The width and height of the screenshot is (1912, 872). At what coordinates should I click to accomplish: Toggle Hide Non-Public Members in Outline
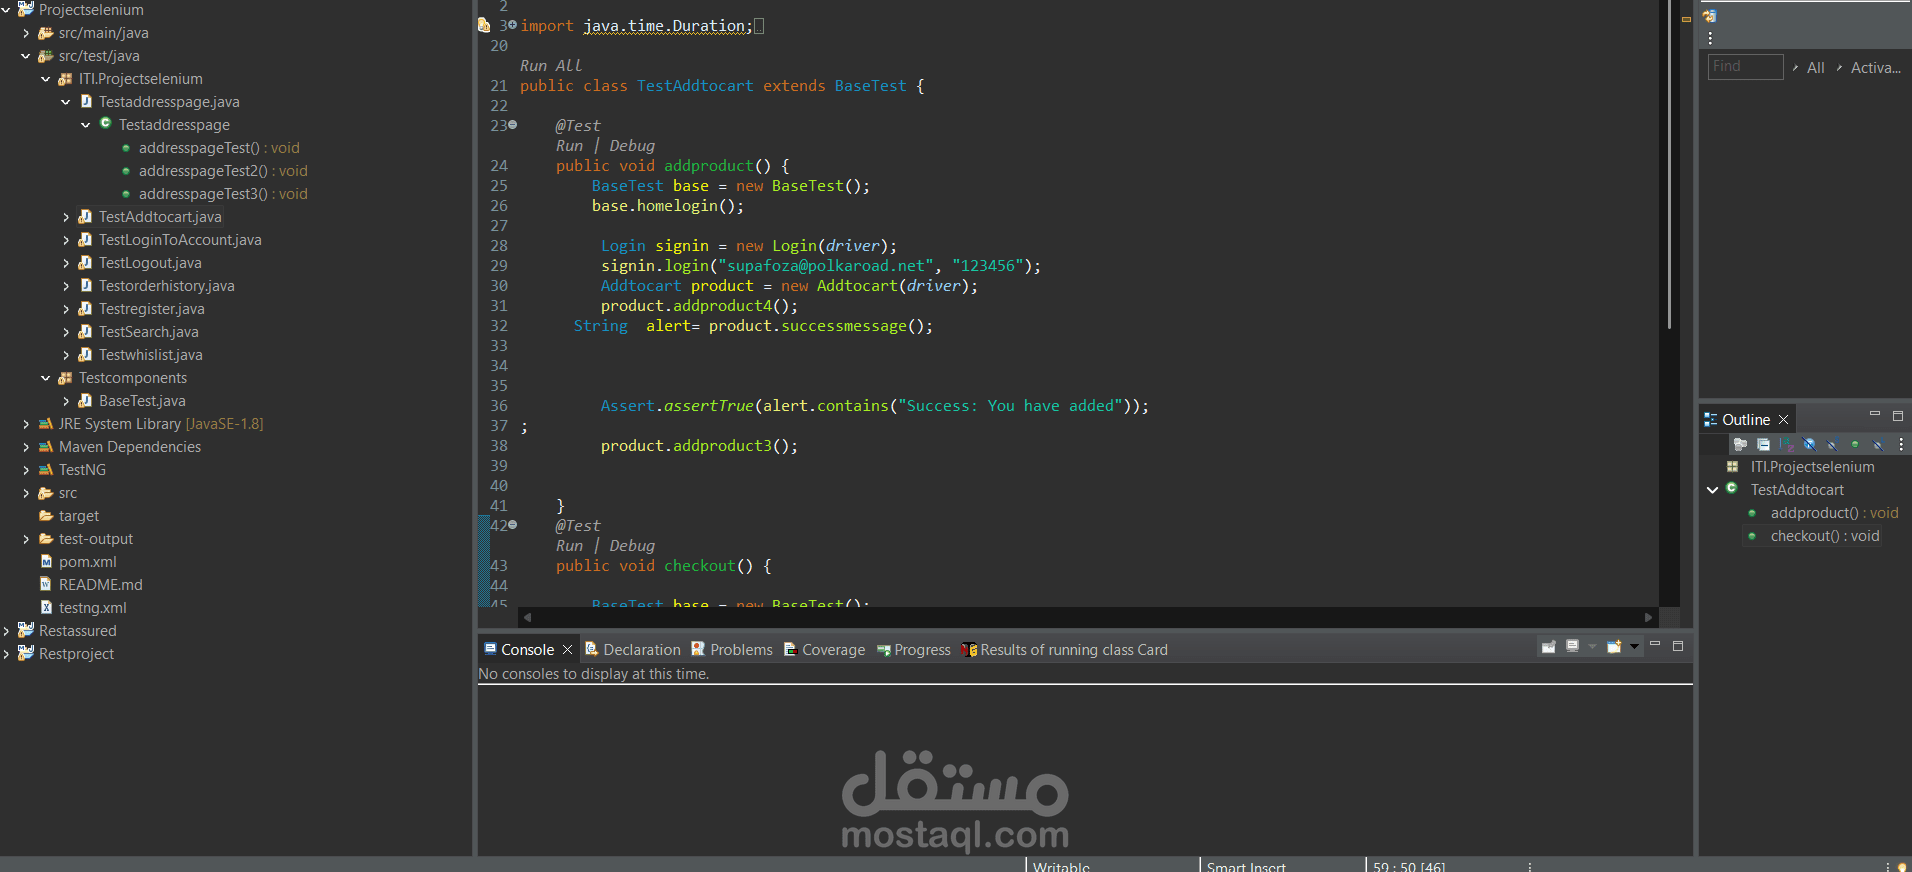pos(1855,444)
